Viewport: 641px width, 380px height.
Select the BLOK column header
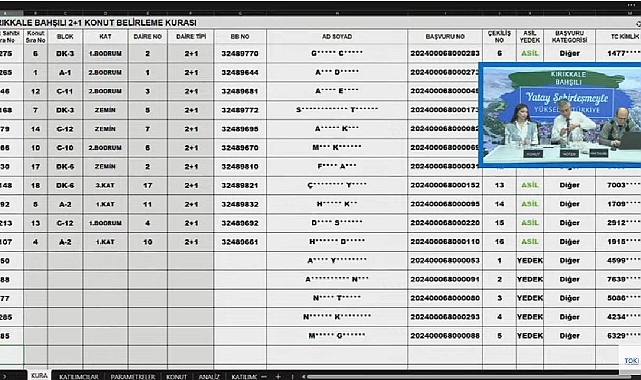pos(65,37)
